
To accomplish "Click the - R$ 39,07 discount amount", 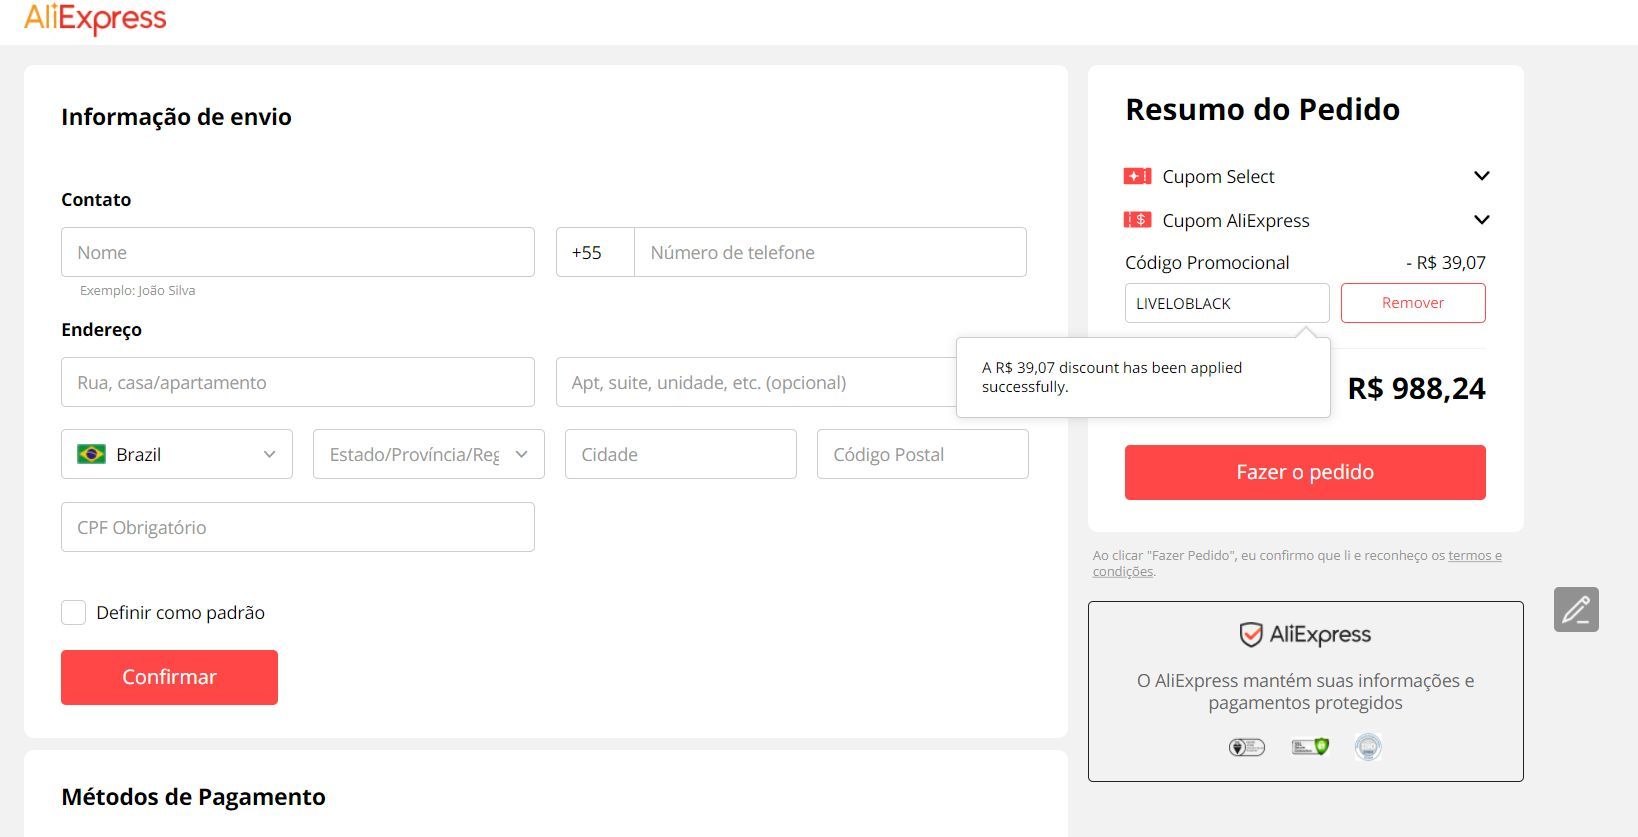I will point(1445,263).
